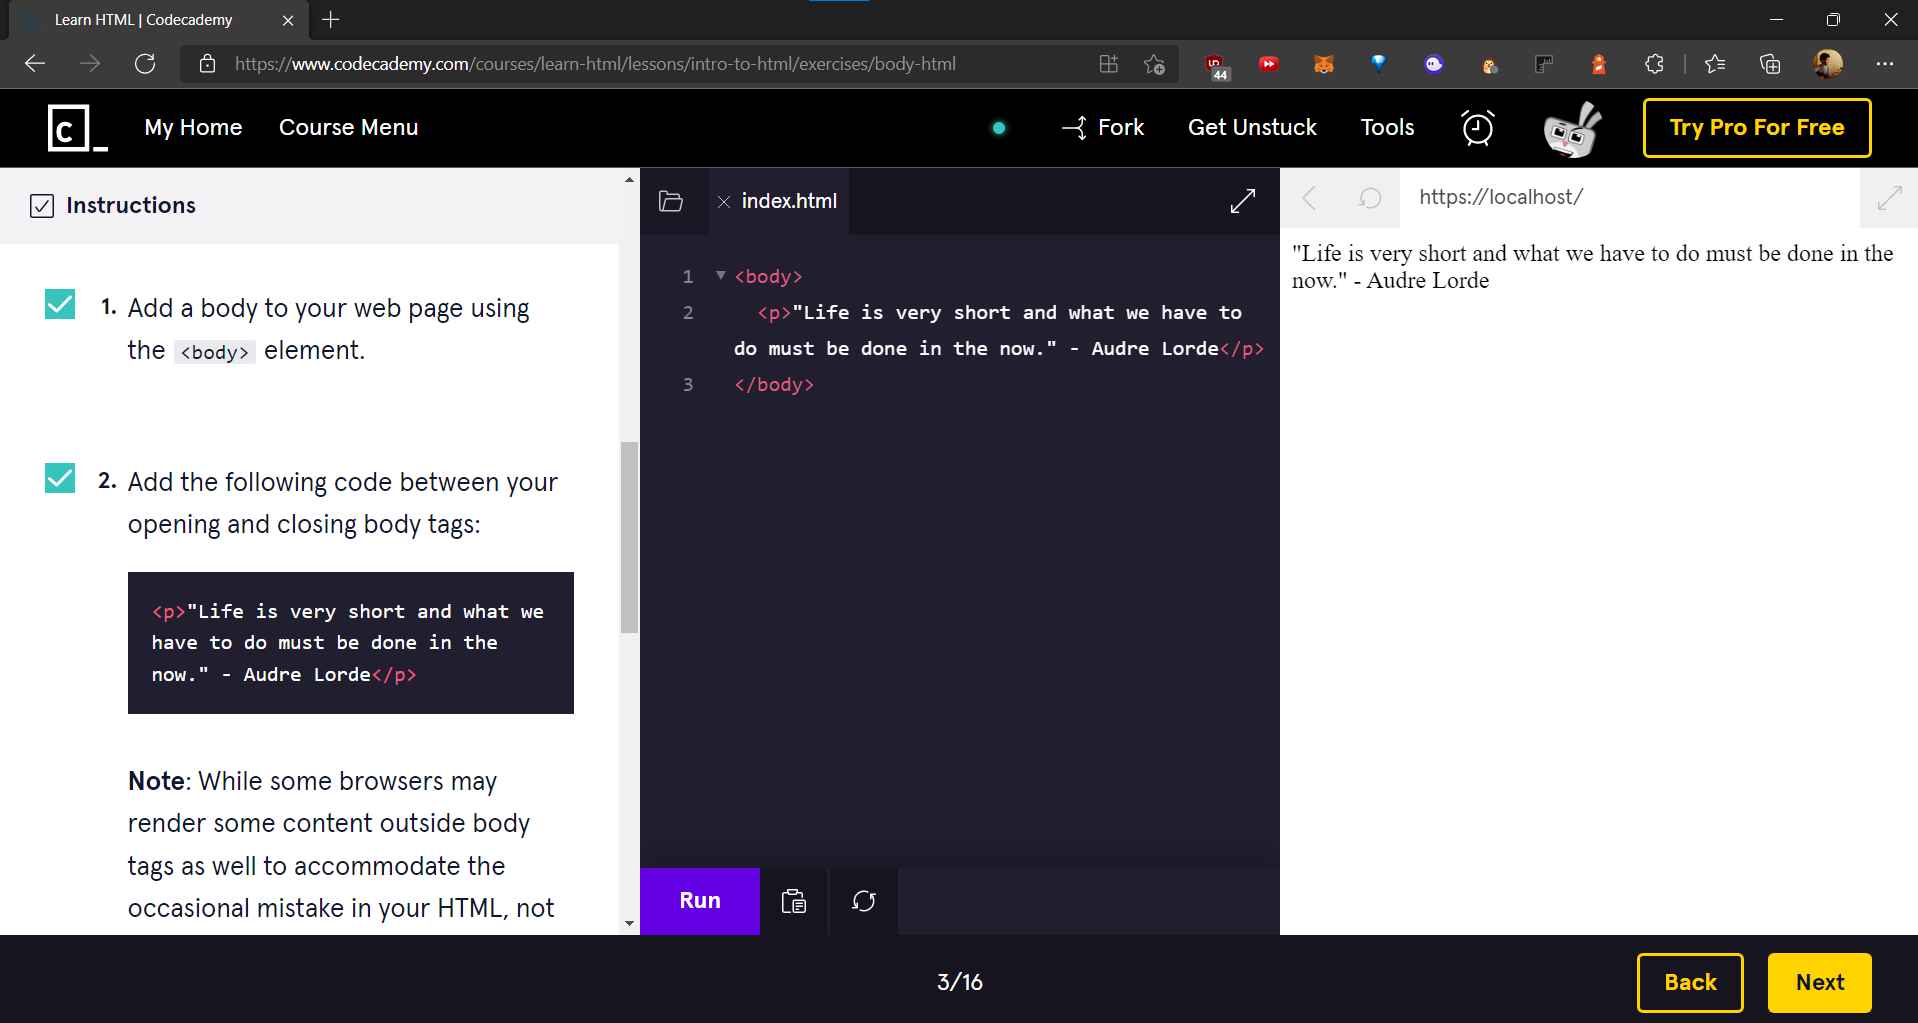Collapse the body element on line 1

click(720, 276)
